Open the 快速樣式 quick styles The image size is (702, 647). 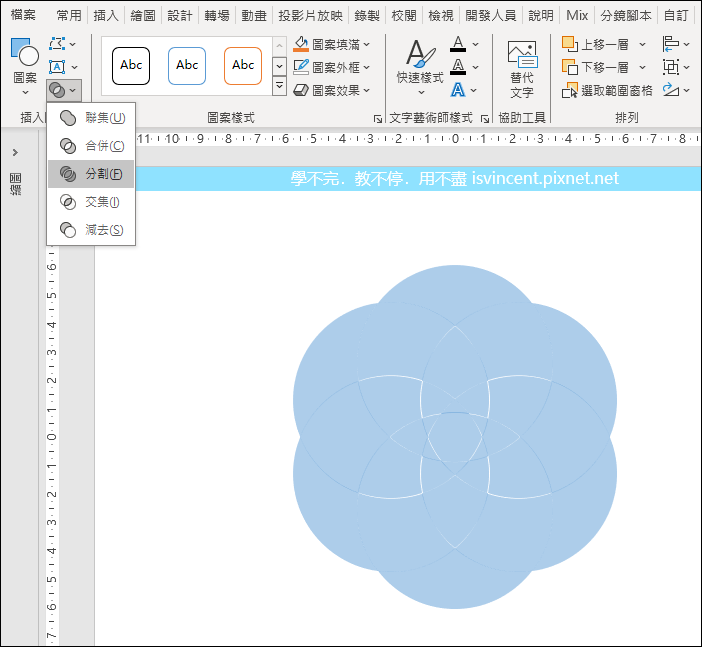(420, 67)
